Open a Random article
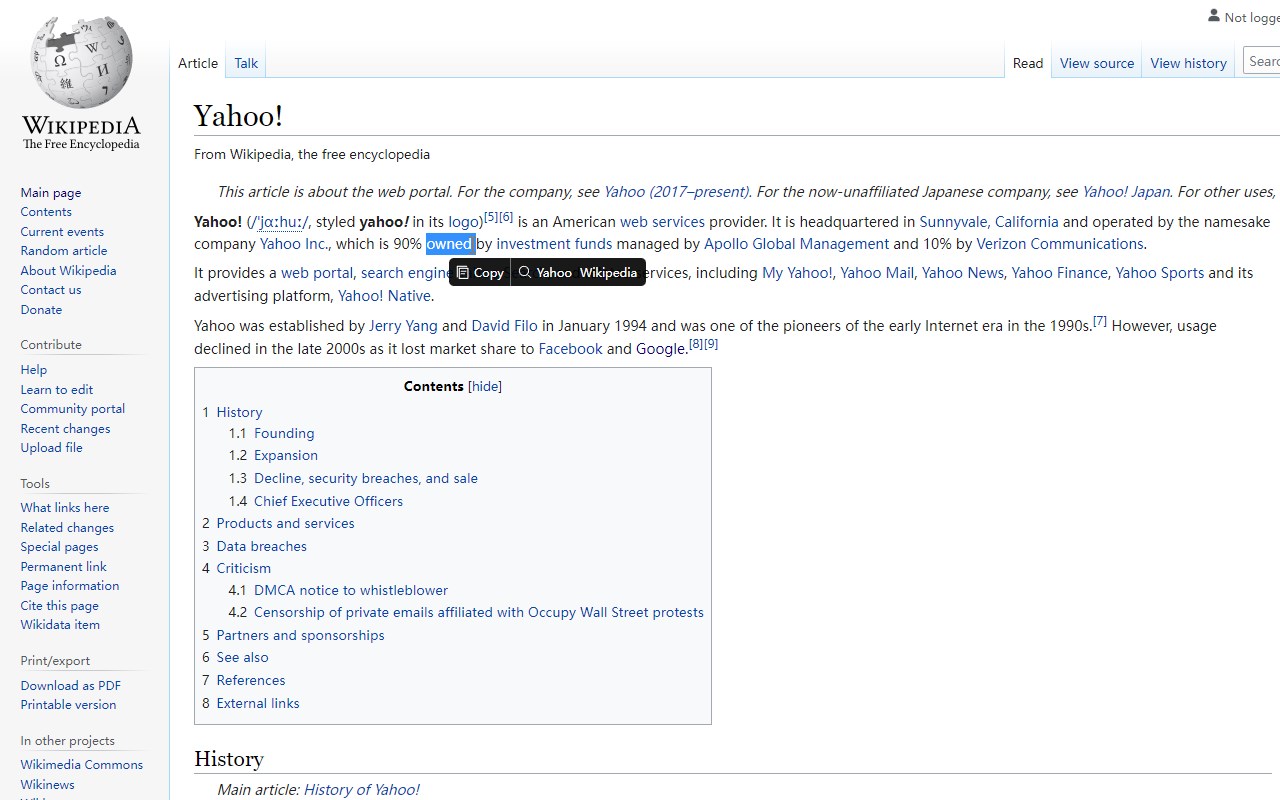Viewport: 1280px width, 800px height. tap(64, 251)
